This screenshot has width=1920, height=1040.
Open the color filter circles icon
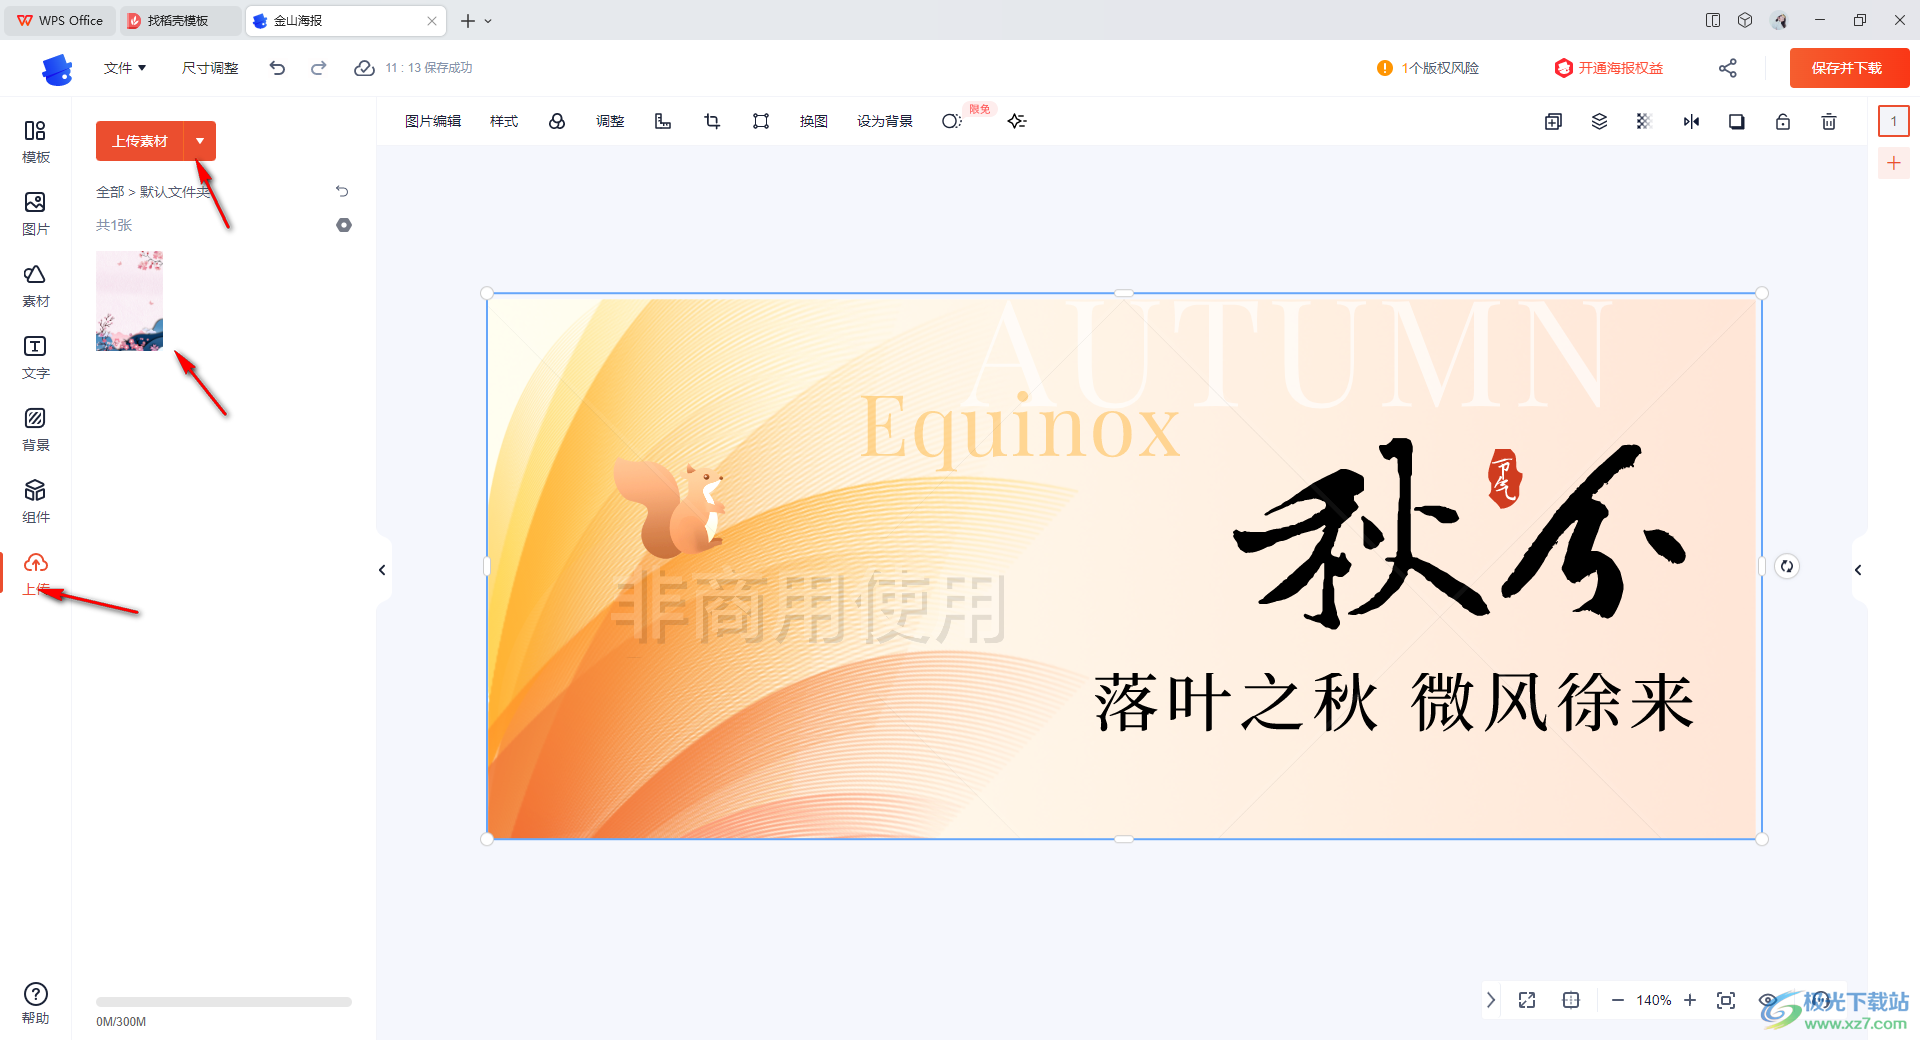coord(557,121)
